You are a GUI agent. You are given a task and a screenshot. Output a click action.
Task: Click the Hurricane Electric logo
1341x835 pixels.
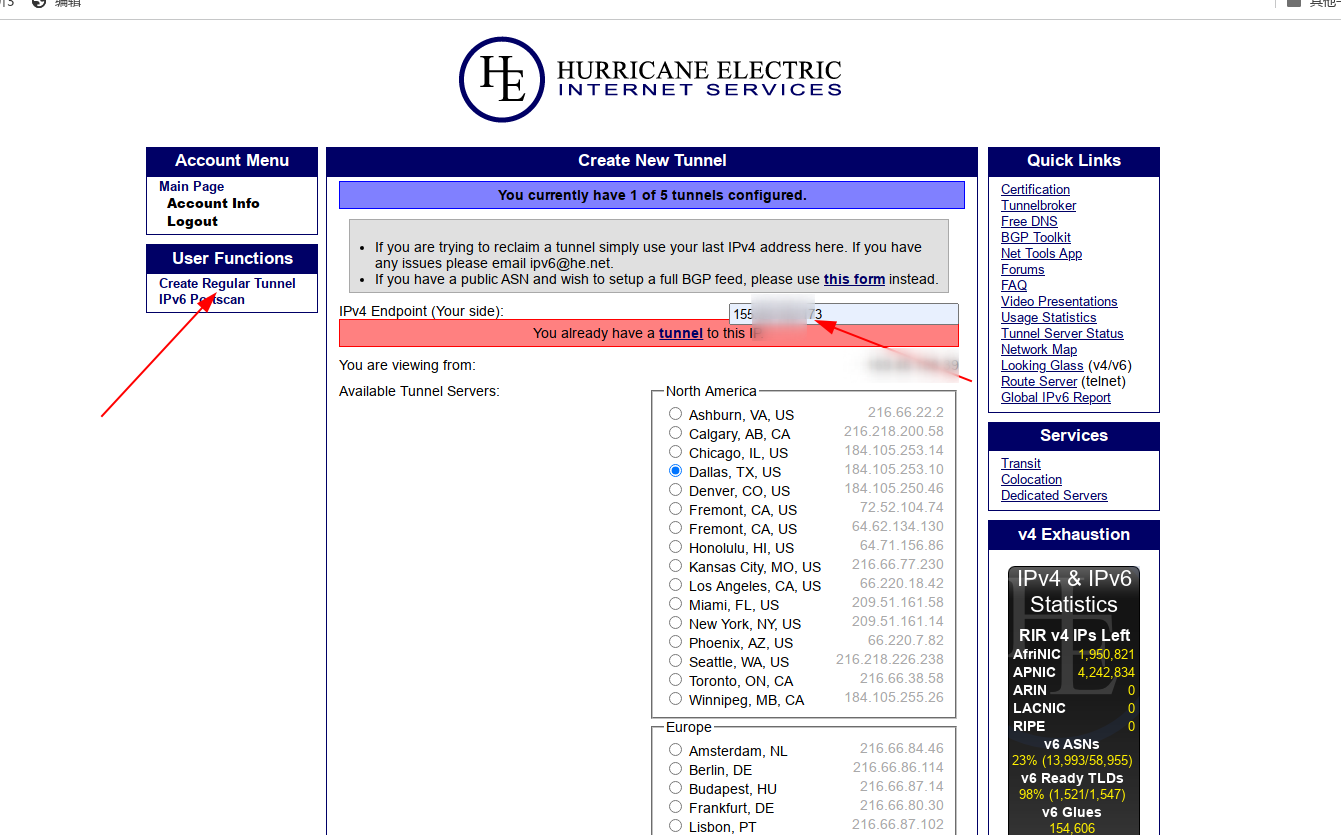click(x=651, y=79)
